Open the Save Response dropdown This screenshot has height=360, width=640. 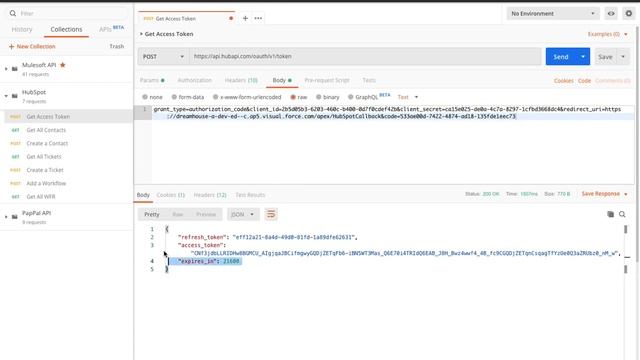[x=604, y=194]
